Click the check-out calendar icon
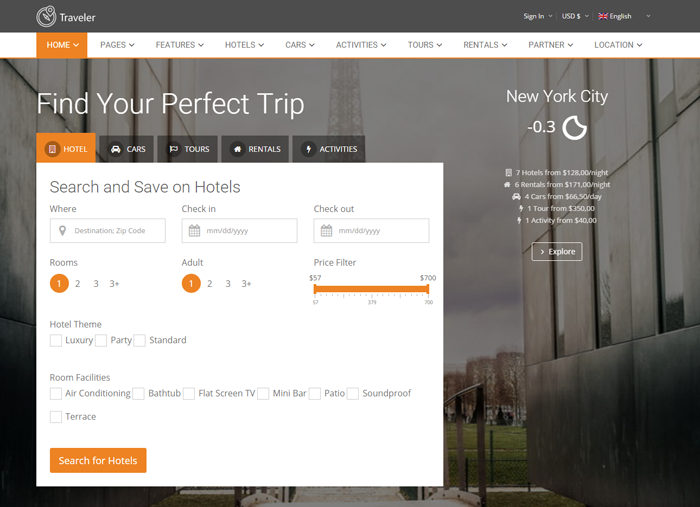The height and width of the screenshot is (507, 700). [x=327, y=231]
